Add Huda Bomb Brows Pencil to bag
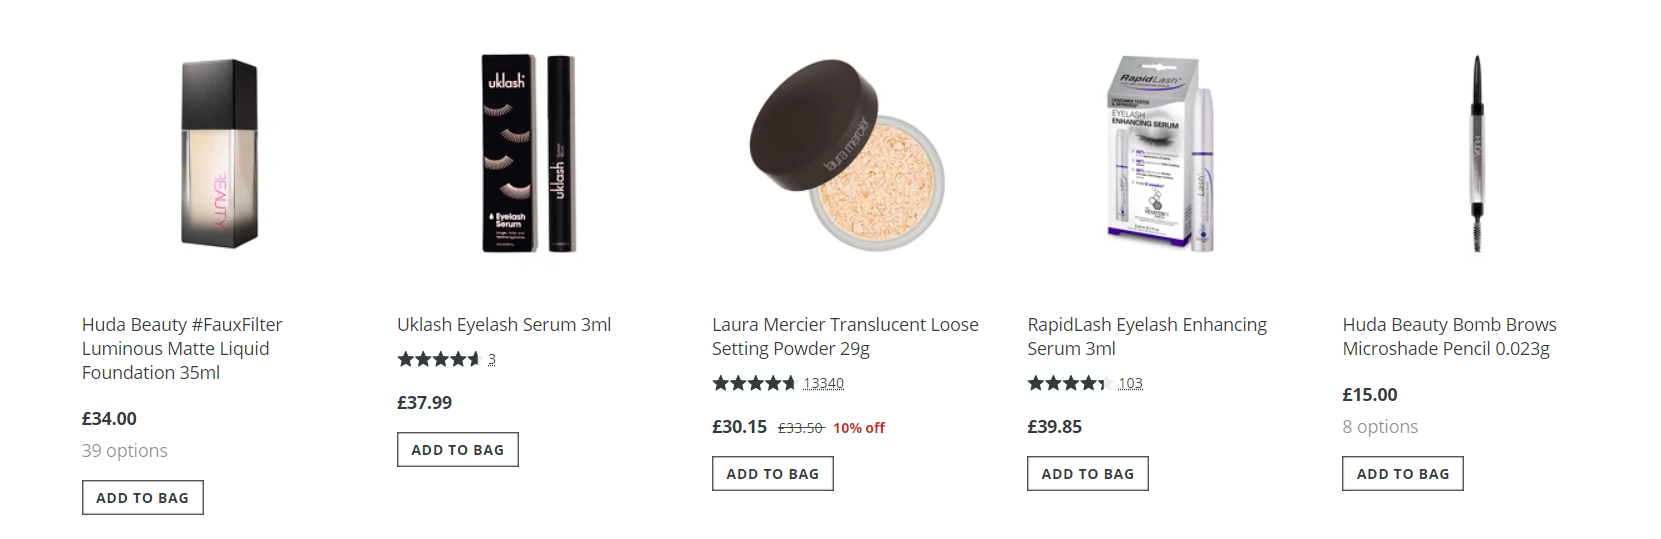This screenshot has height=539, width=1661. click(x=1403, y=474)
